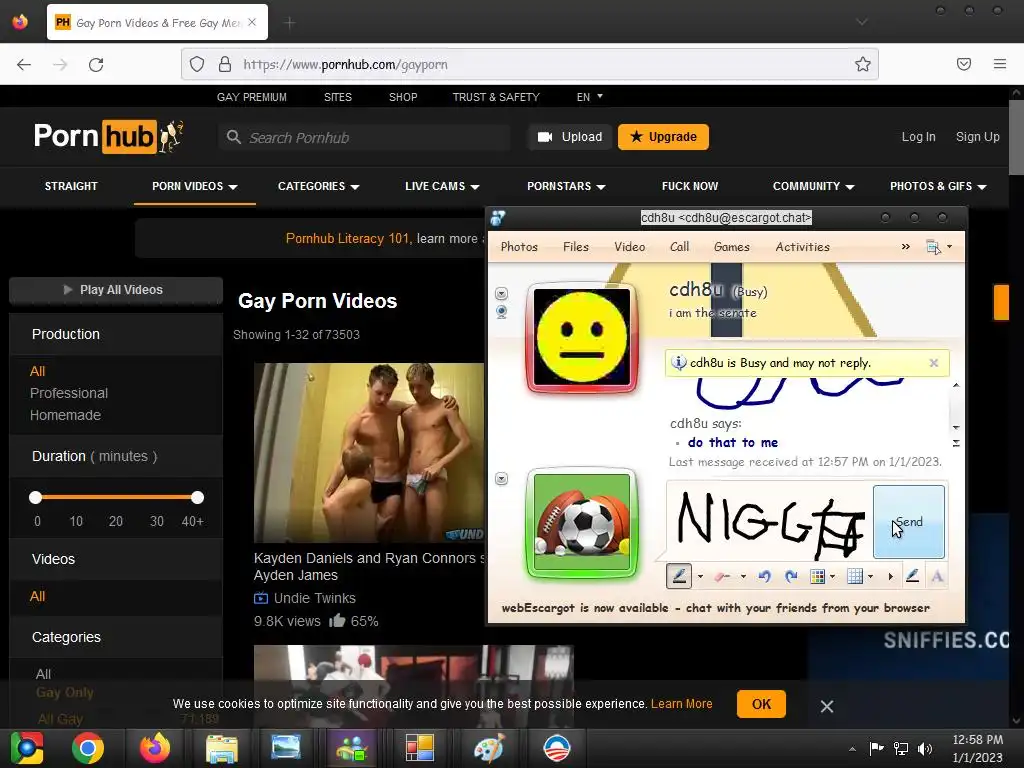Open the Photos tab in chat window
The width and height of the screenshot is (1024, 768).
519,247
